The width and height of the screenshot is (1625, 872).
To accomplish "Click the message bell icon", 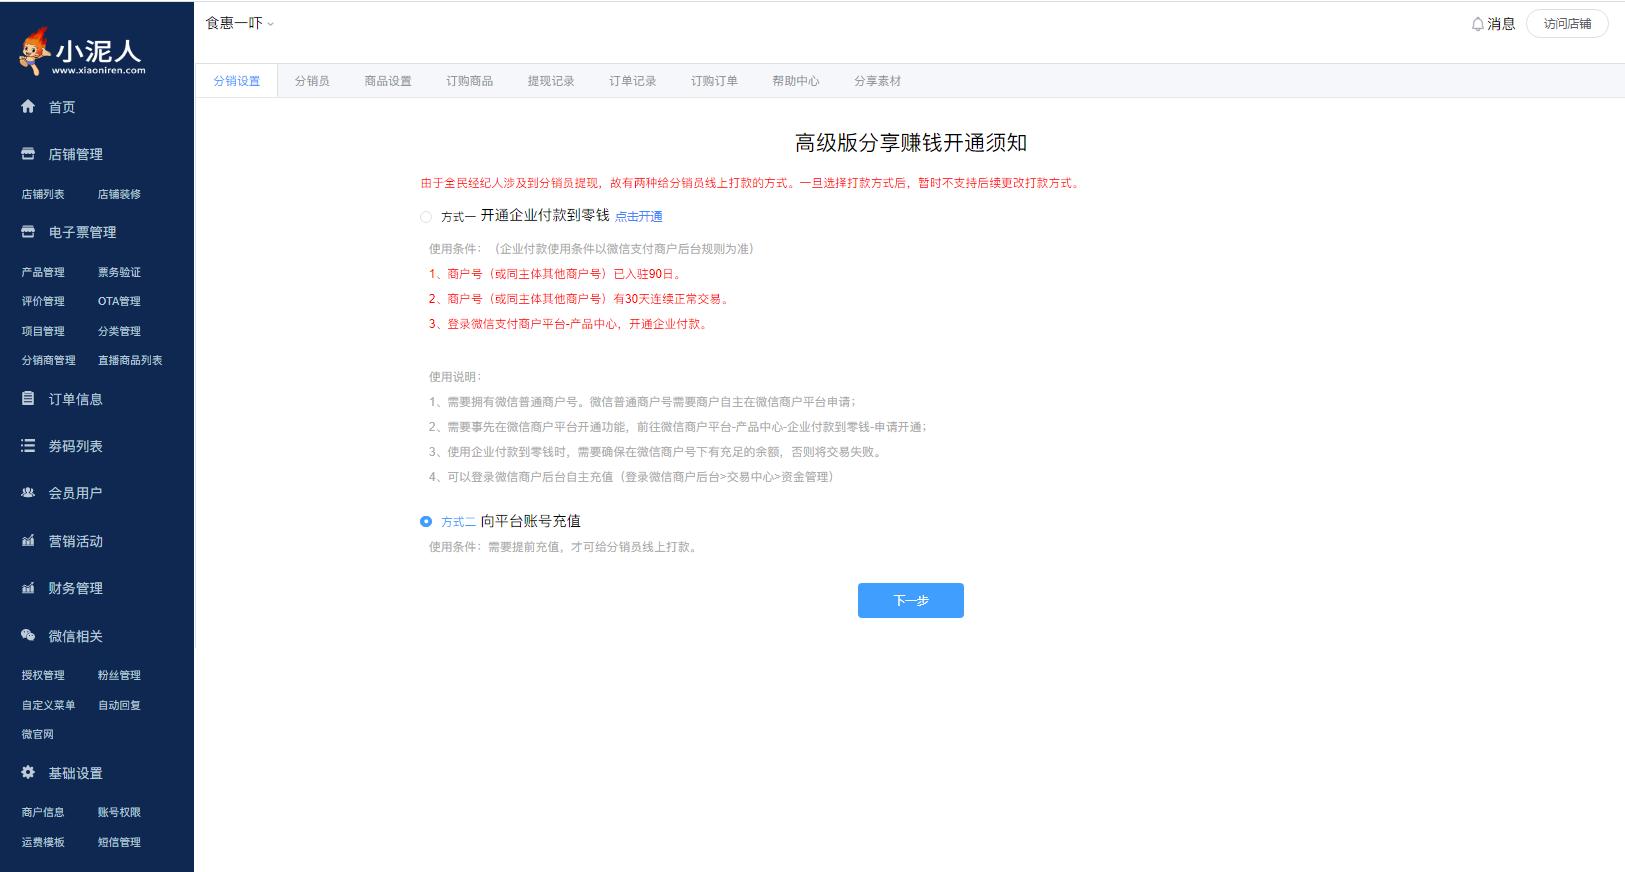I will [1477, 24].
